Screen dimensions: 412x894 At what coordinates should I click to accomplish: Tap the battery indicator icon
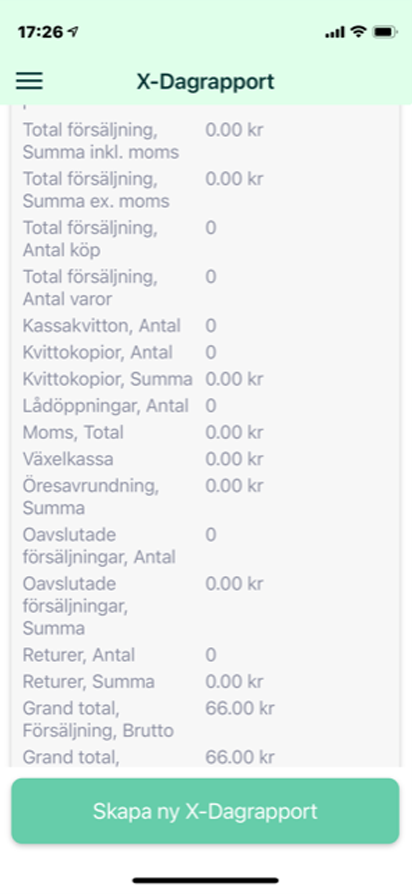click(x=385, y=32)
